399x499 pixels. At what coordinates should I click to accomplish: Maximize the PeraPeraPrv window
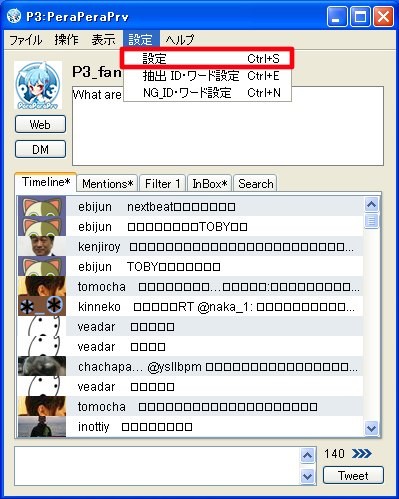tap(360, 17)
